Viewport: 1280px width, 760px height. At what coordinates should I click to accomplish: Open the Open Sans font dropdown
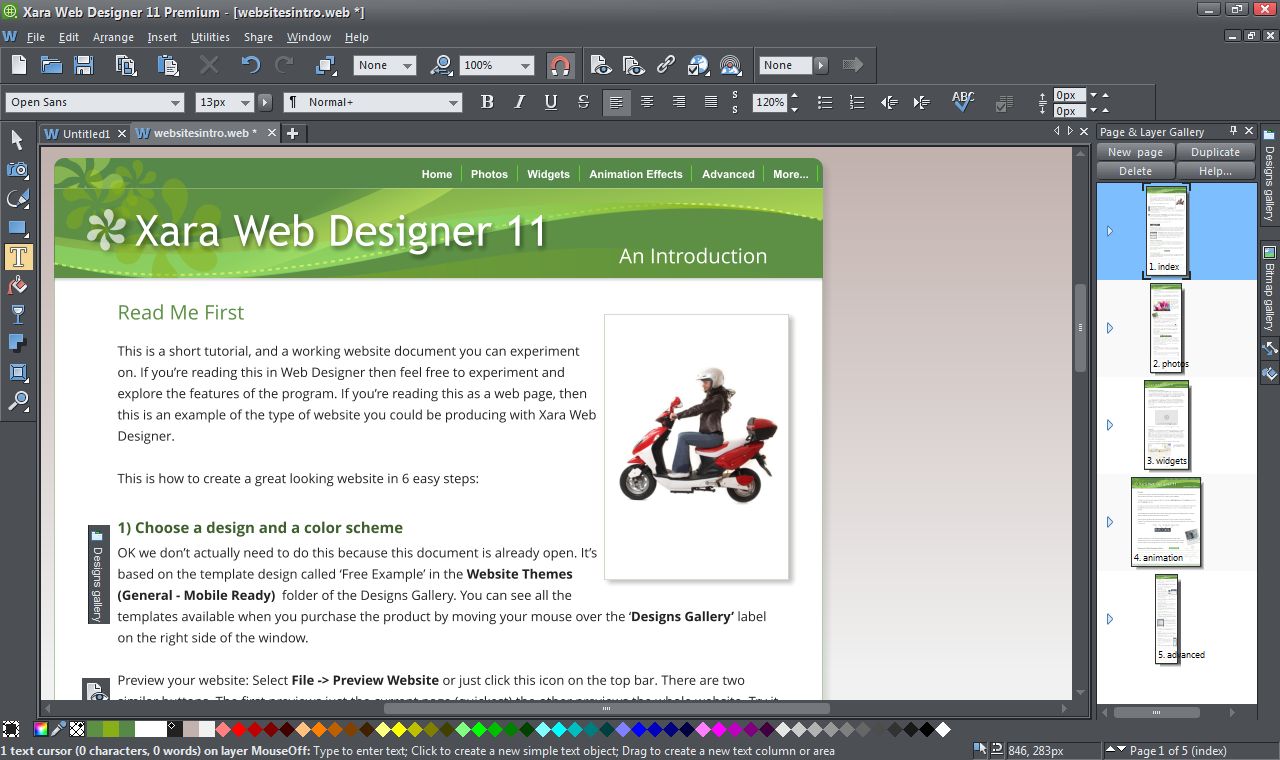click(x=176, y=102)
